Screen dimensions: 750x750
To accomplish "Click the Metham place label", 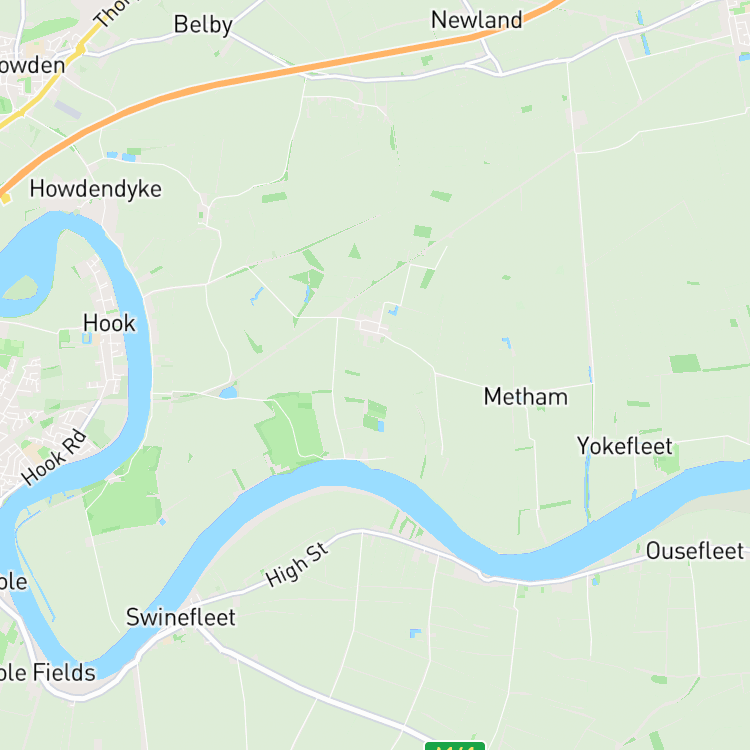I will click(526, 397).
